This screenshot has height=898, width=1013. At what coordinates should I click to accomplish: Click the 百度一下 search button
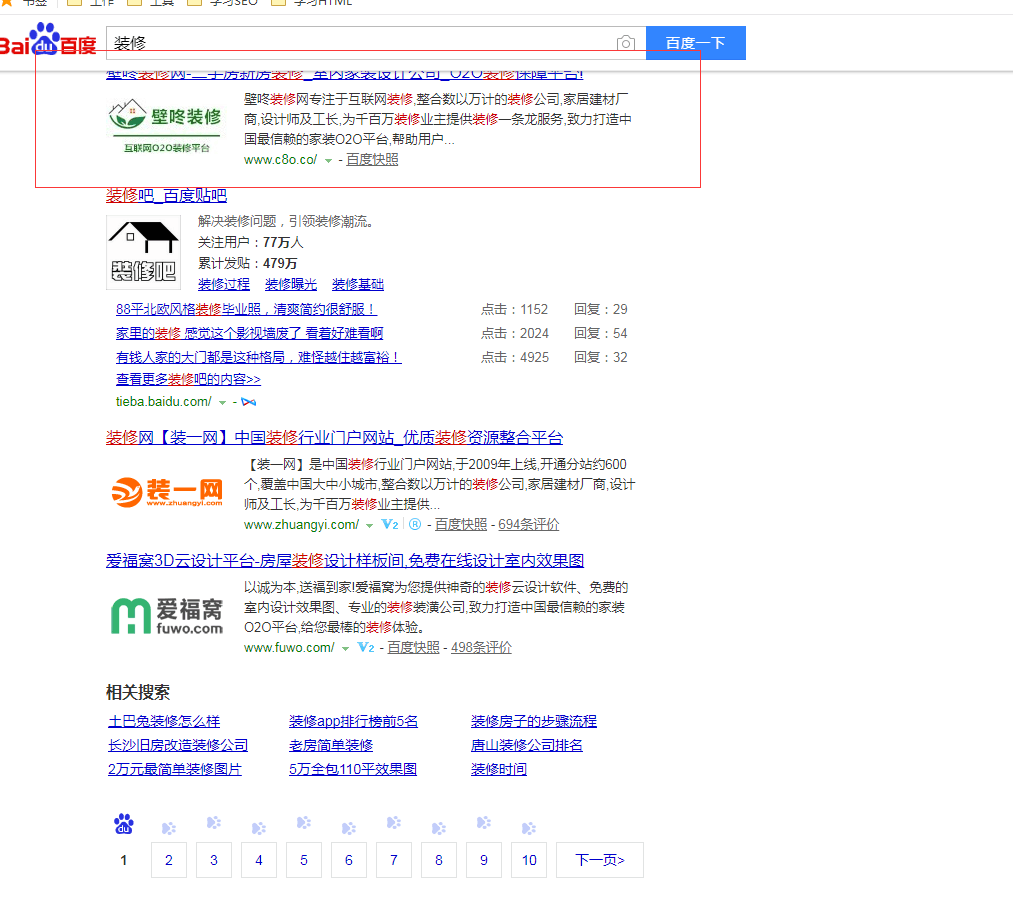[x=696, y=43]
